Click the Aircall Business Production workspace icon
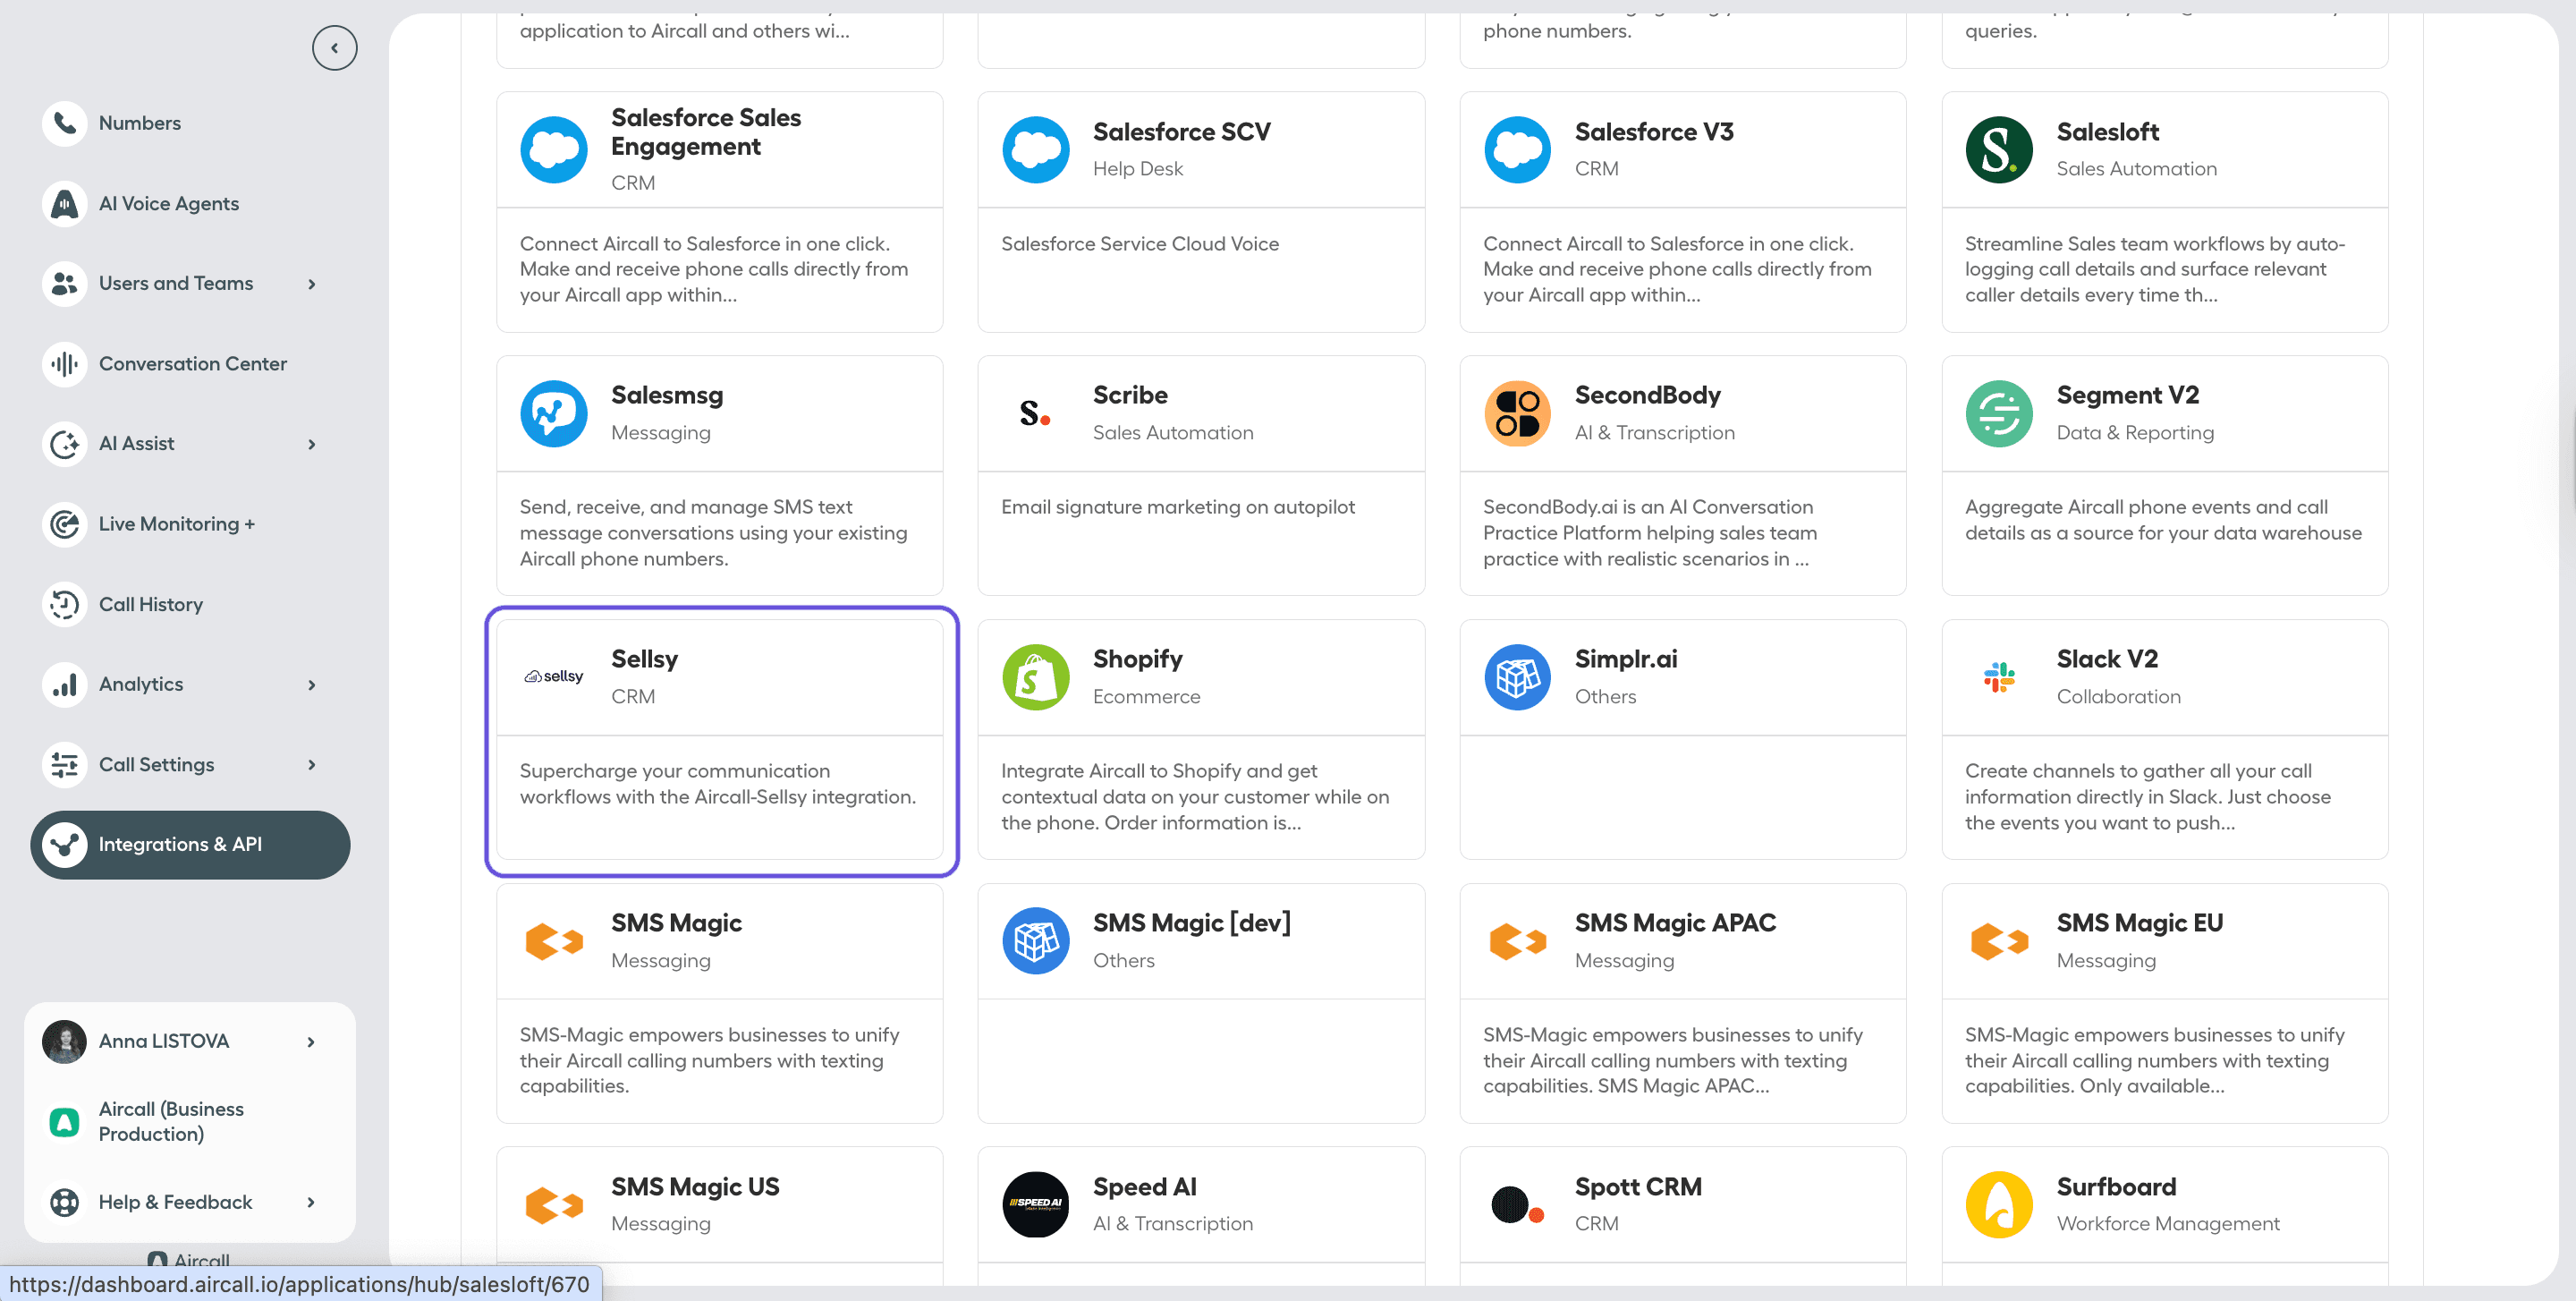2576x1301 pixels. (x=64, y=1121)
